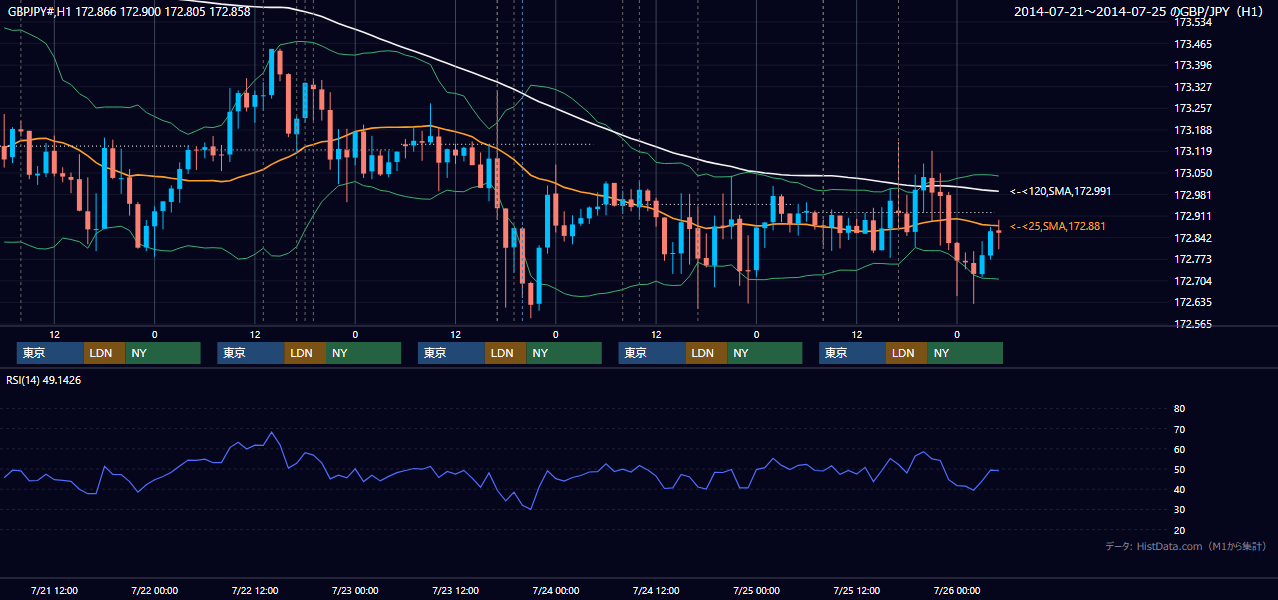Click the LDN session block for 7/25
The width and height of the screenshot is (1278, 600).
906,353
